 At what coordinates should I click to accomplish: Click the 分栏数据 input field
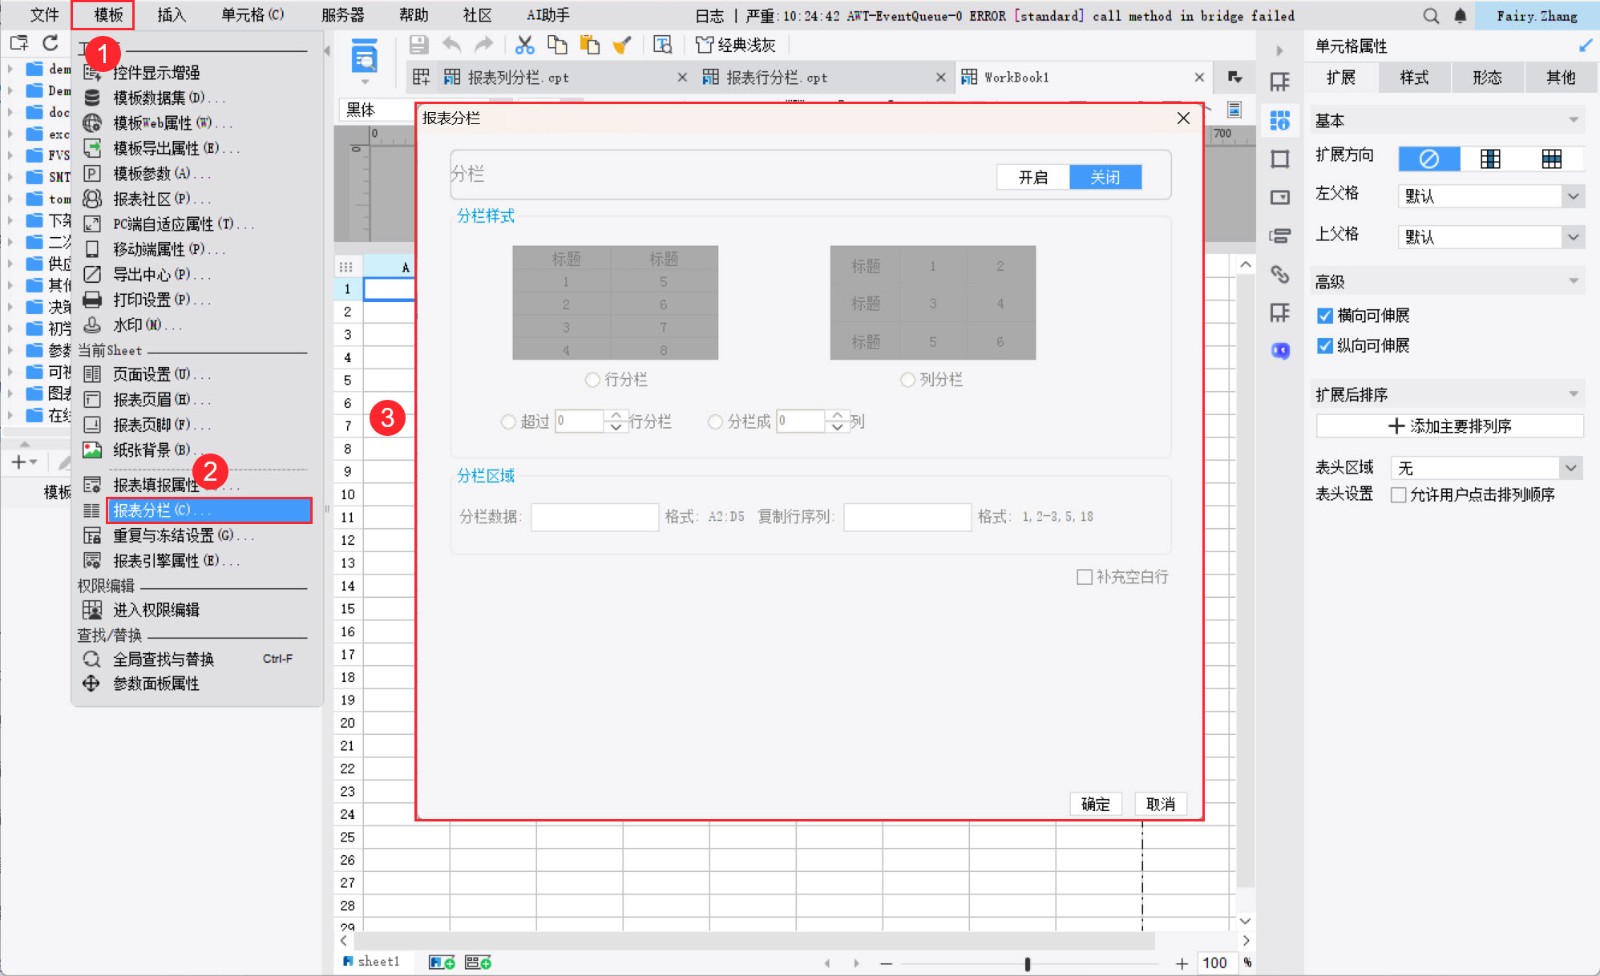pos(595,517)
